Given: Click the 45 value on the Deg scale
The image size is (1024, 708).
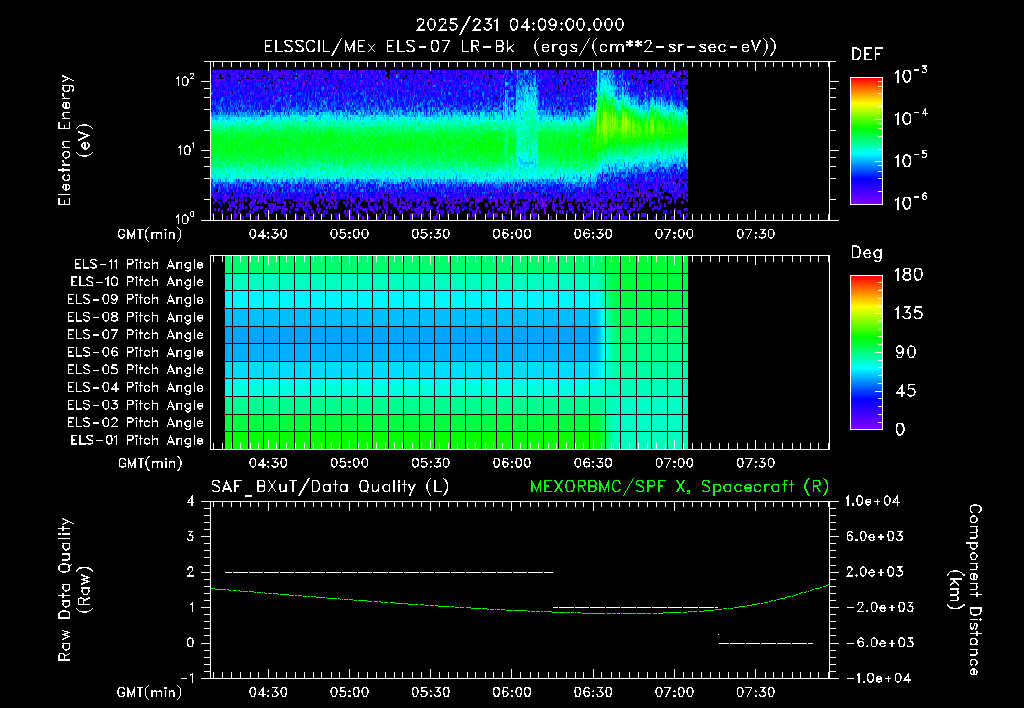Looking at the screenshot, I should [905, 391].
